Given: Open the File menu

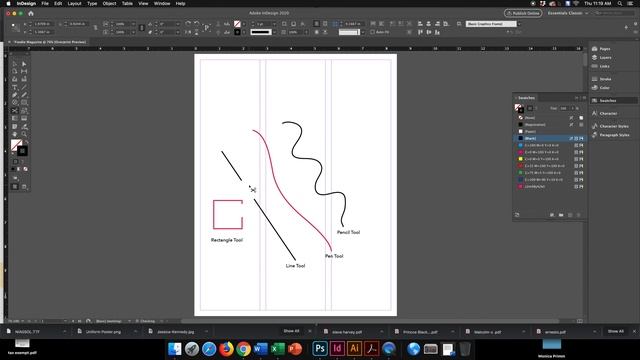Looking at the screenshot, I should tap(45, 3).
